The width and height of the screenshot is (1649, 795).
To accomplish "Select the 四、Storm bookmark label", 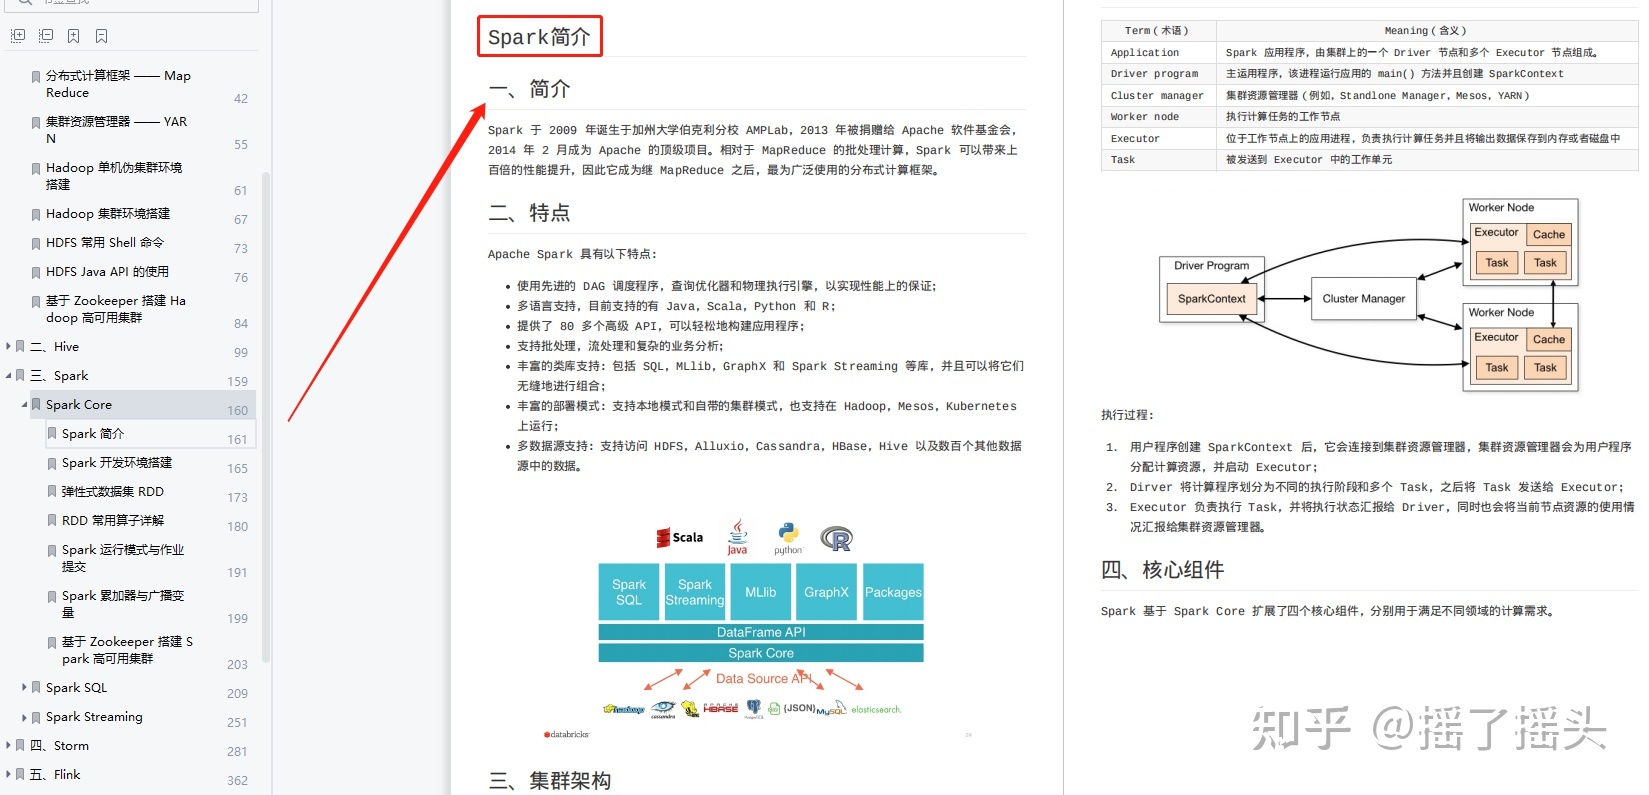I will (x=59, y=745).
